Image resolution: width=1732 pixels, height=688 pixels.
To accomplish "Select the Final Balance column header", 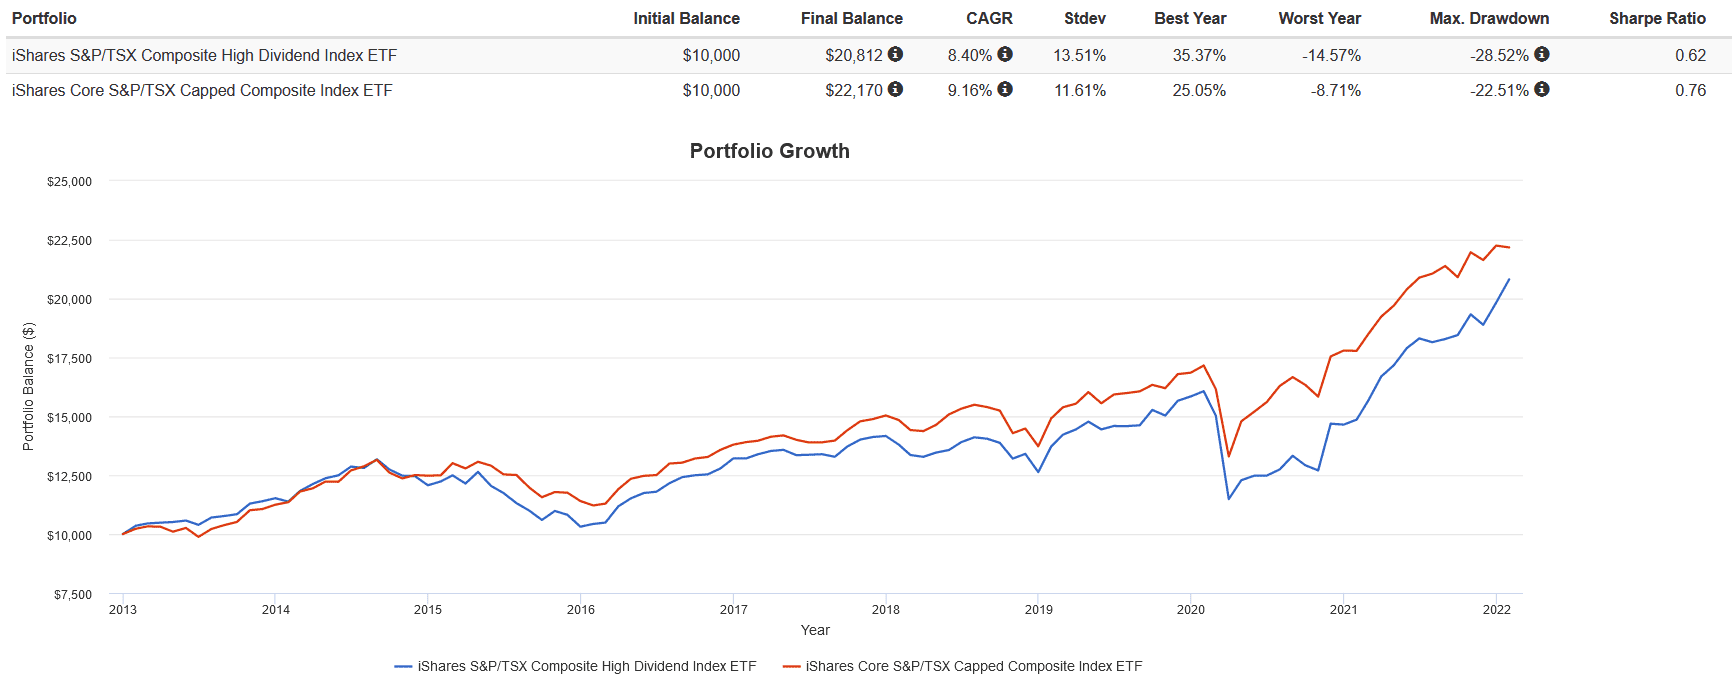I will 851,18.
